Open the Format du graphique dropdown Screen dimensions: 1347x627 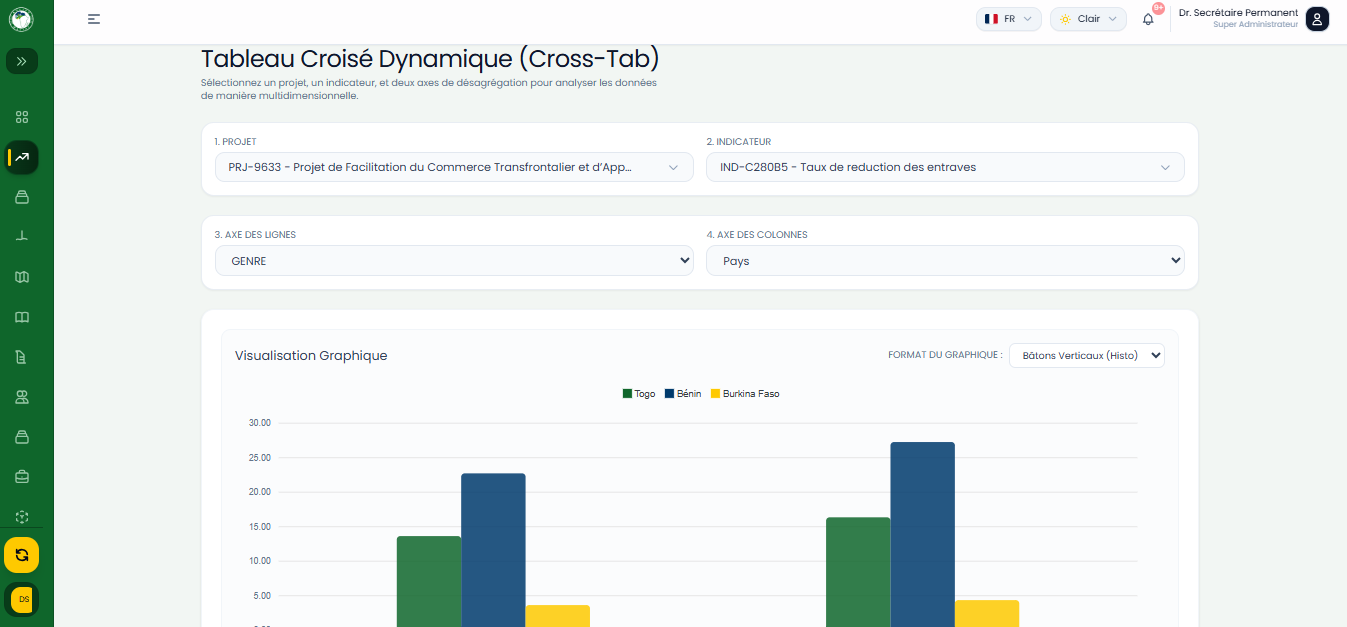(1087, 355)
